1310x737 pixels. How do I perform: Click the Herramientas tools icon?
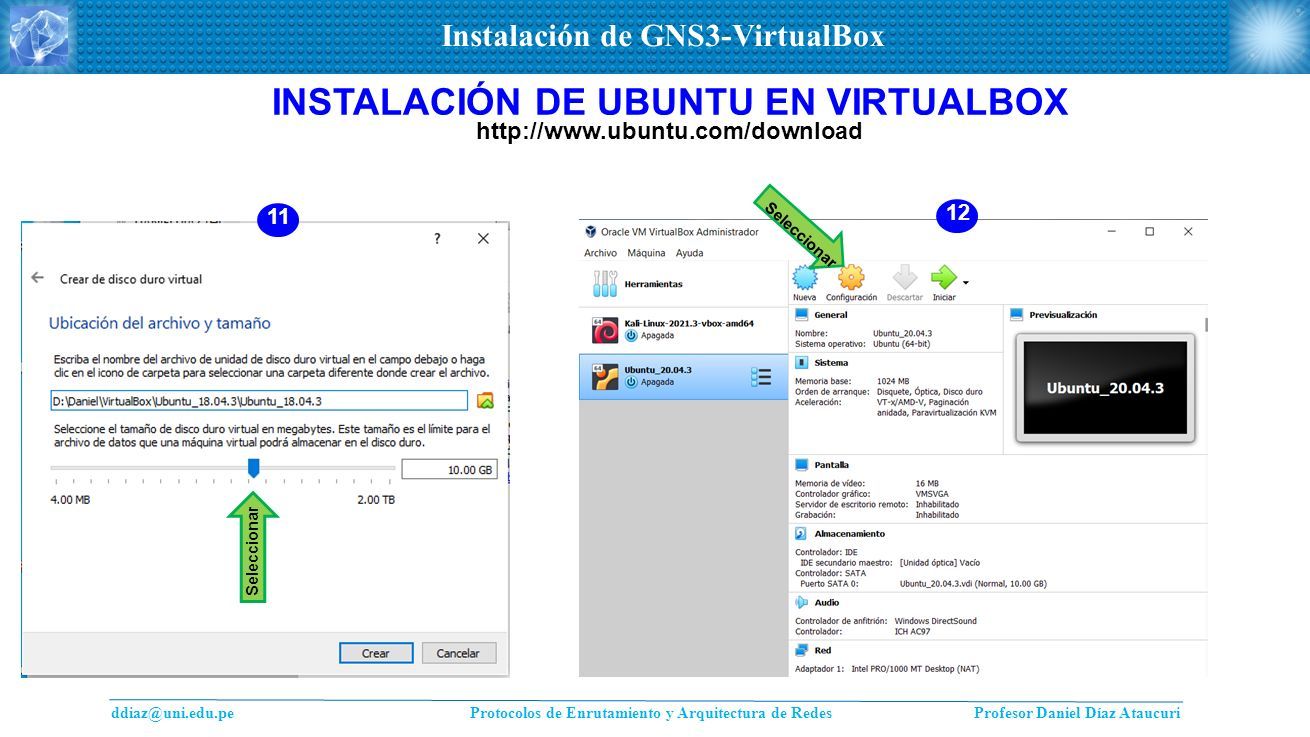(x=605, y=284)
